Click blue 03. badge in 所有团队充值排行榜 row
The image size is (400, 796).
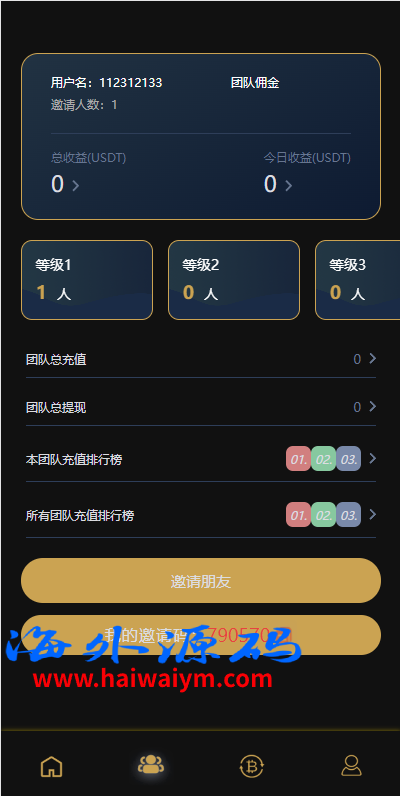click(x=348, y=515)
